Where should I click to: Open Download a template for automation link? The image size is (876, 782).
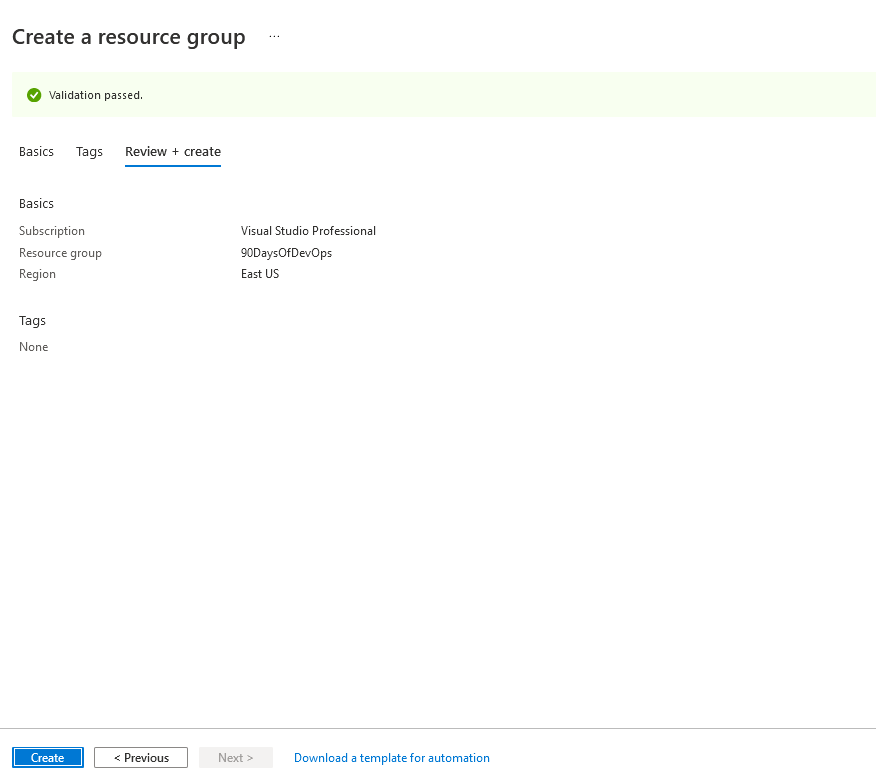pos(392,758)
